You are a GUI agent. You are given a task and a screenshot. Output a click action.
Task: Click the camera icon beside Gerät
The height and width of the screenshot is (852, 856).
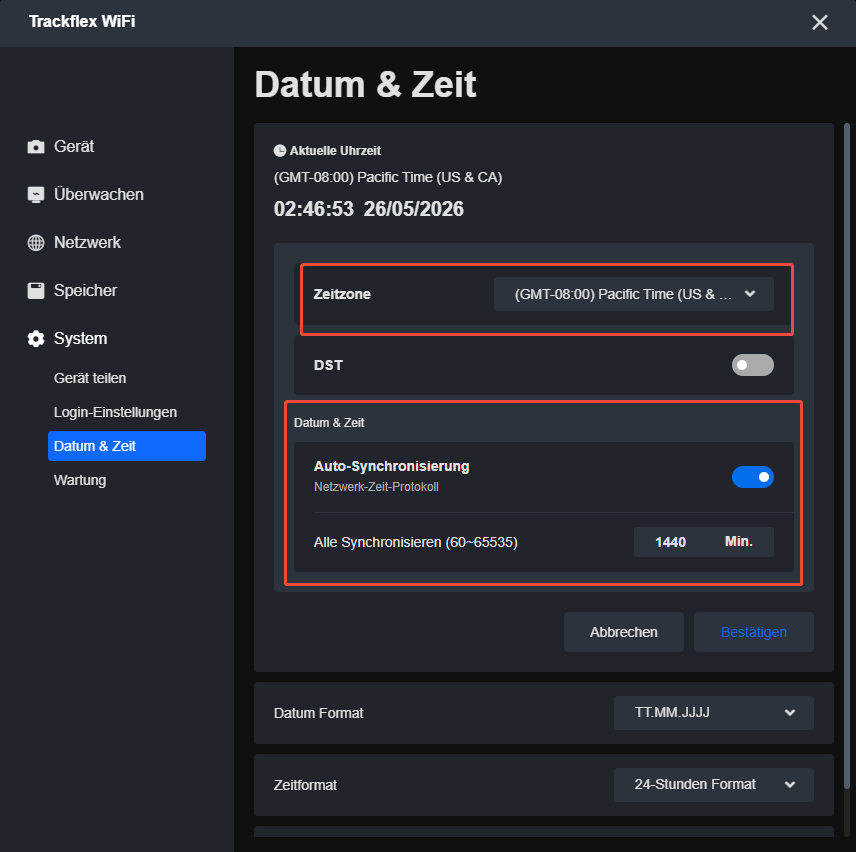pyautogui.click(x=36, y=146)
